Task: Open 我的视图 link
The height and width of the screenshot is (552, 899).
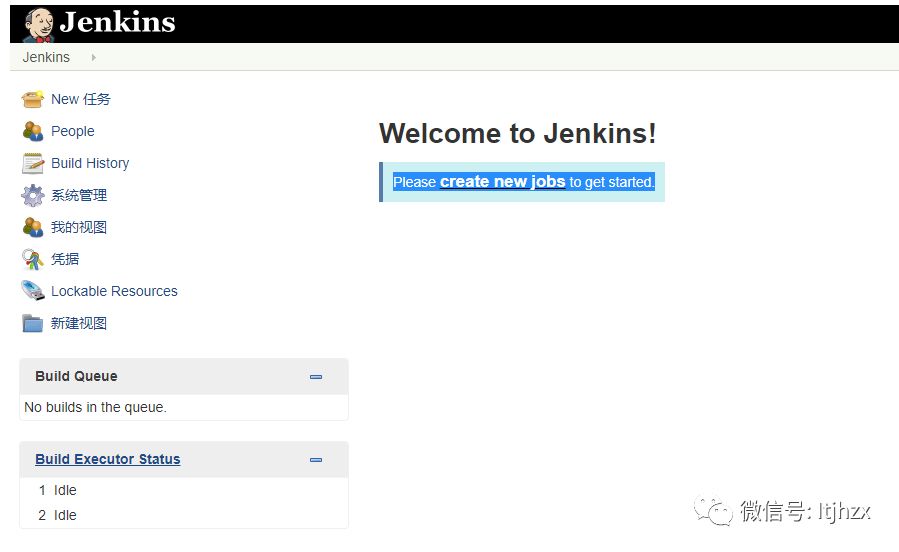Action: (x=79, y=228)
